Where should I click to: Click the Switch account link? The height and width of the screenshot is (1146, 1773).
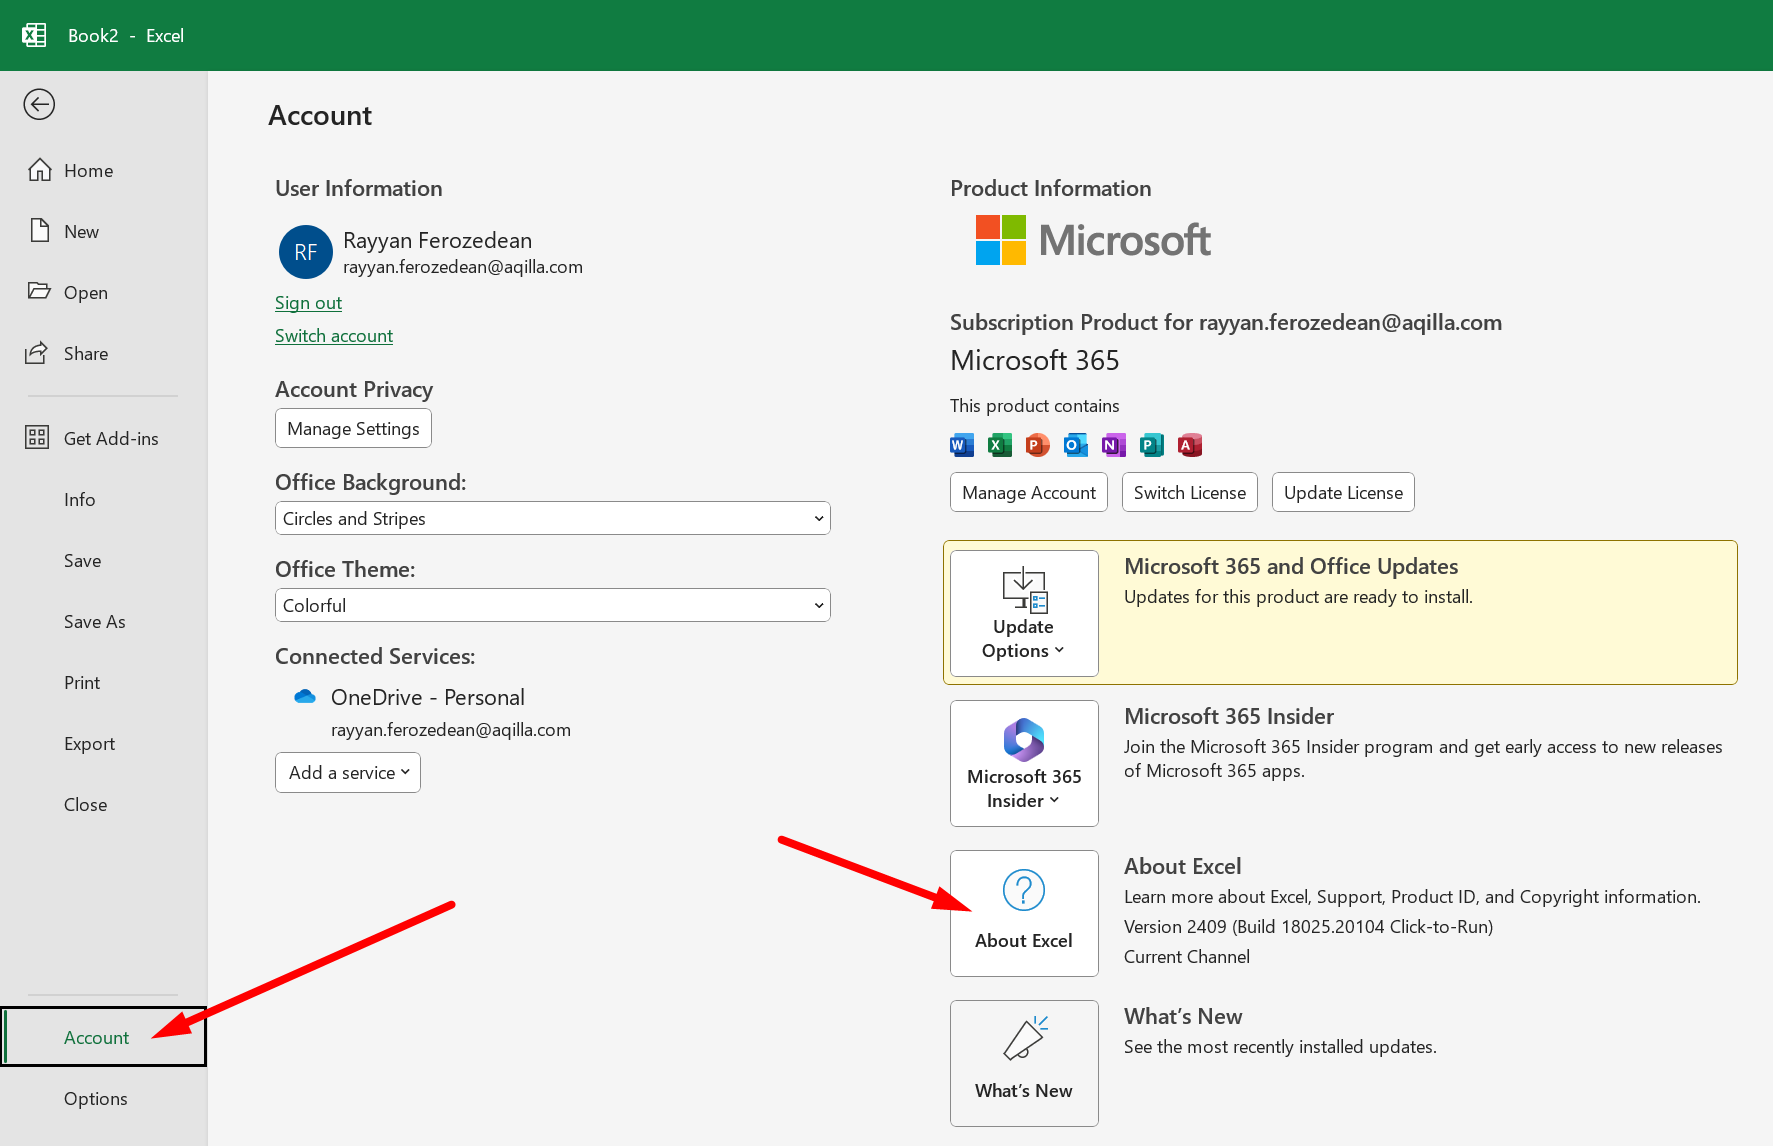[334, 335]
